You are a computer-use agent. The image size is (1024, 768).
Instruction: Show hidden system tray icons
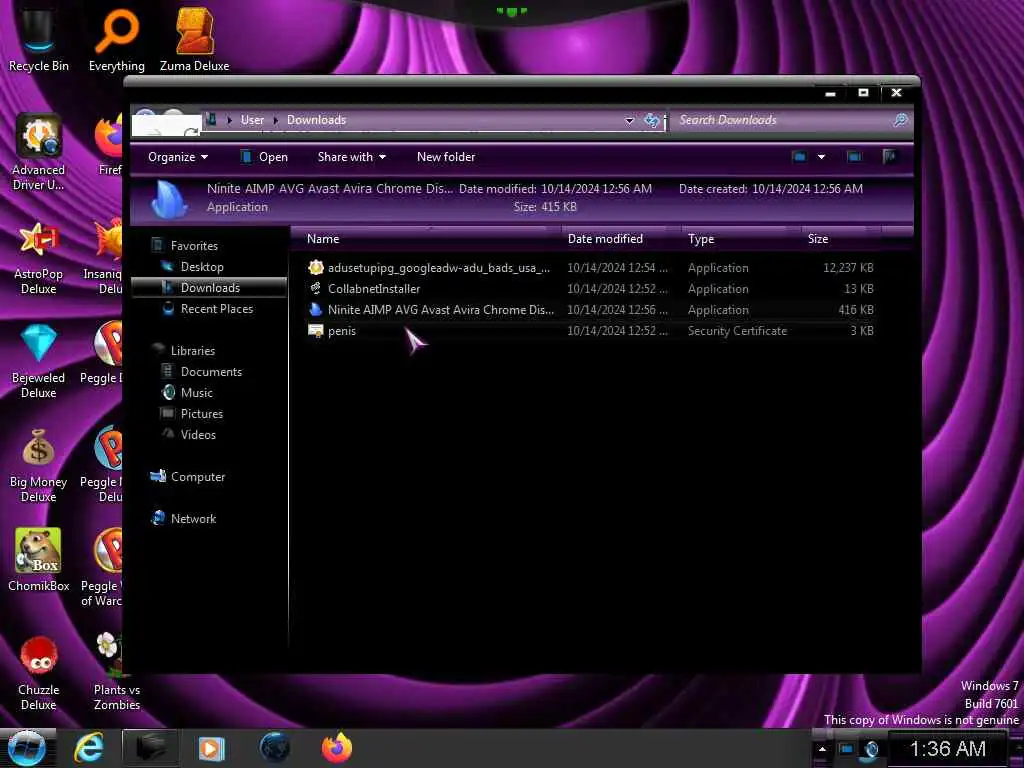click(x=822, y=749)
